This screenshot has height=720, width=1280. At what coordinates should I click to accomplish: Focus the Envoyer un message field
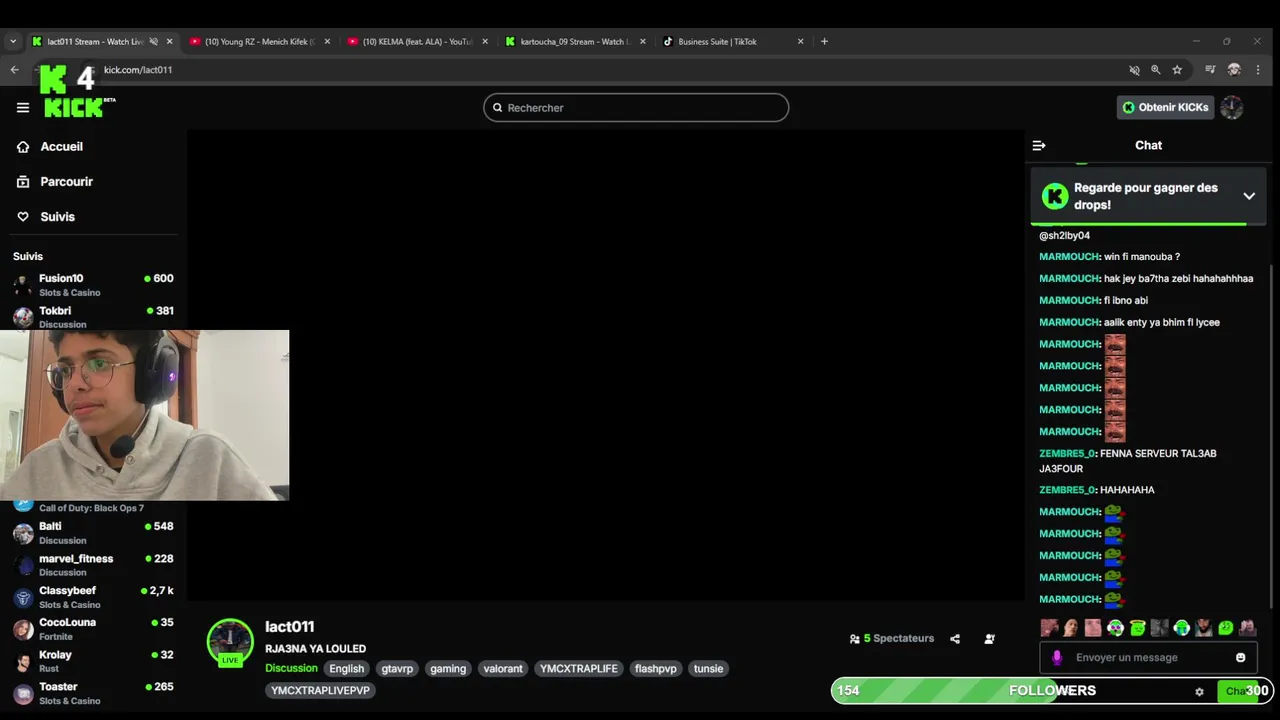coord(1150,657)
